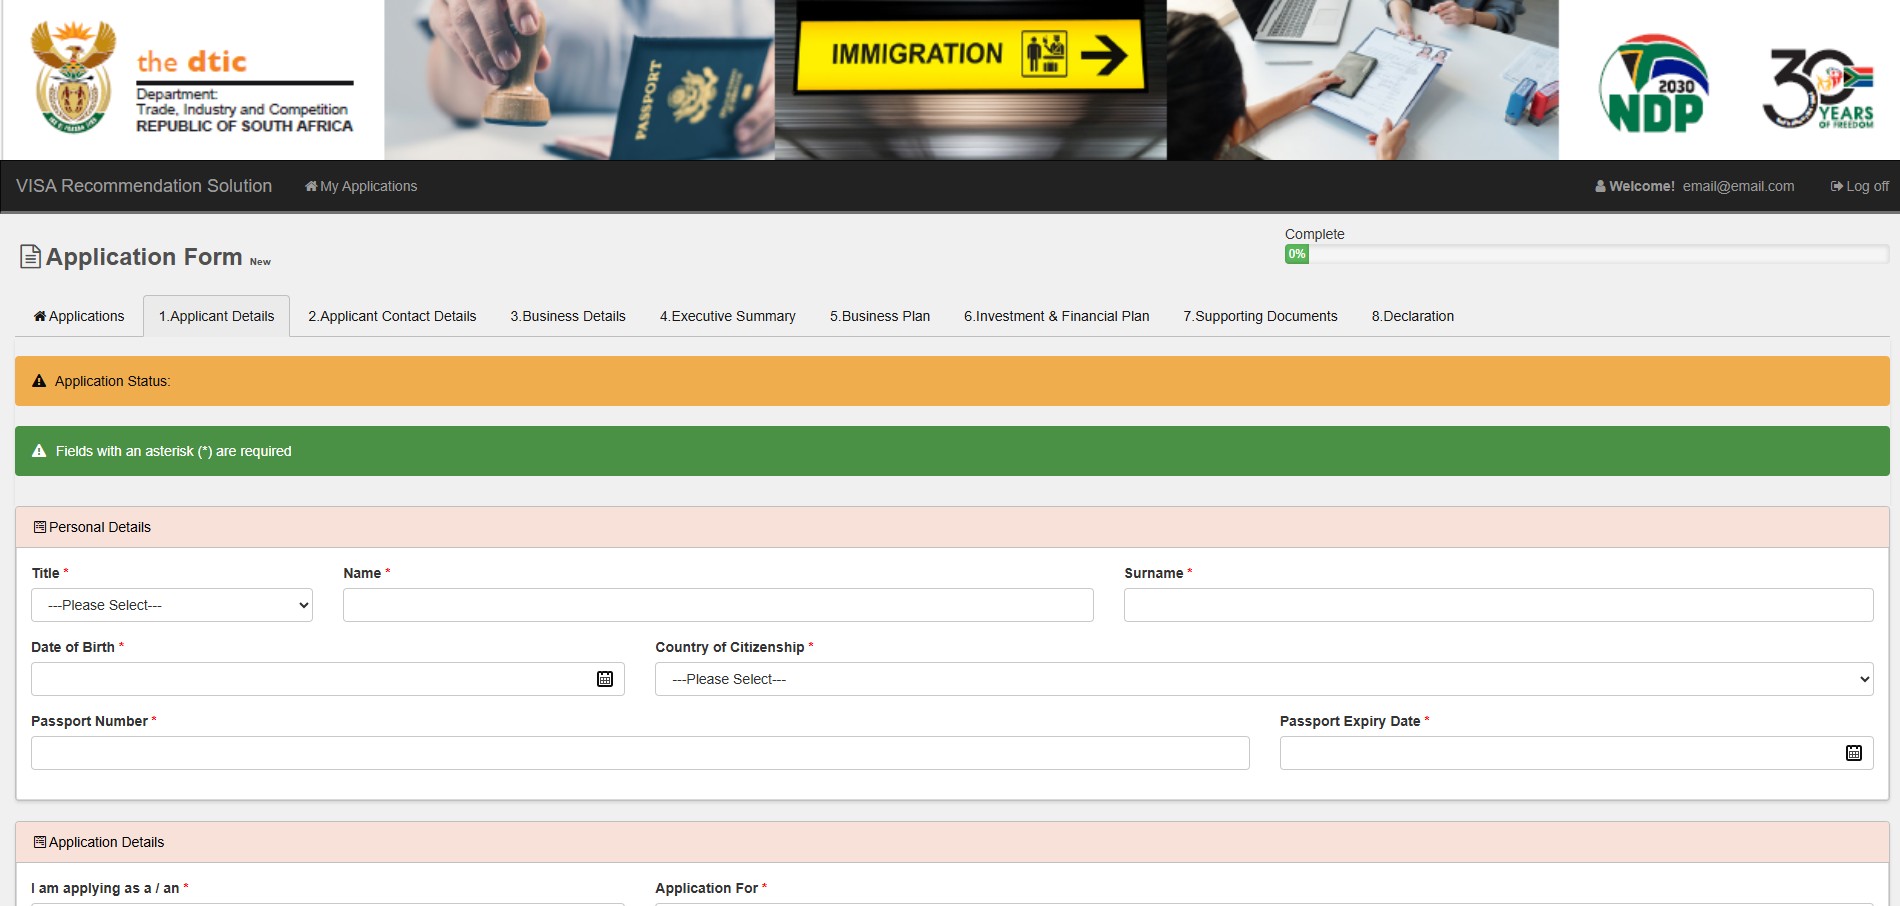Click the 30 Years of Freedom logo
The height and width of the screenshot is (906, 1900).
[1818, 89]
